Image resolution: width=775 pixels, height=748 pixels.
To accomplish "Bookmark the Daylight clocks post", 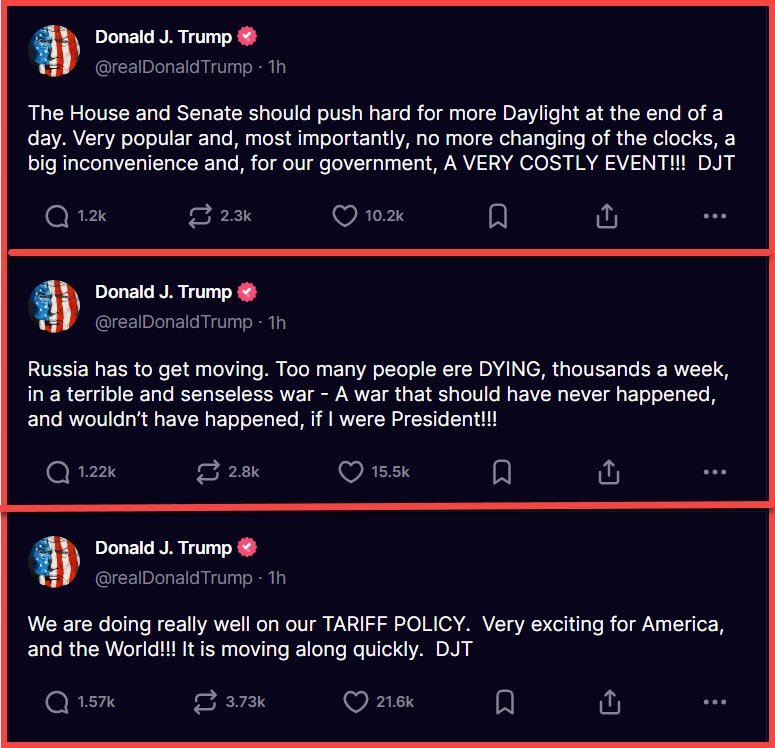I will coord(498,216).
